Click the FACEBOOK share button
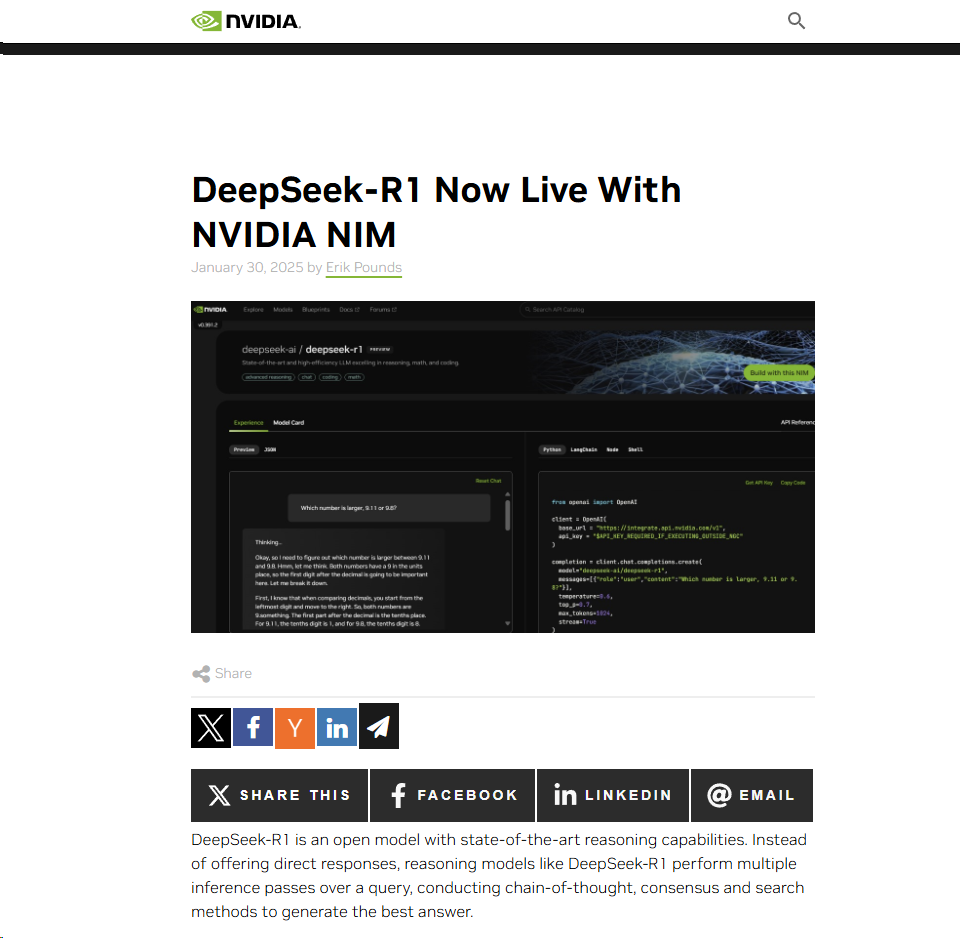The width and height of the screenshot is (960, 938). tap(452, 795)
